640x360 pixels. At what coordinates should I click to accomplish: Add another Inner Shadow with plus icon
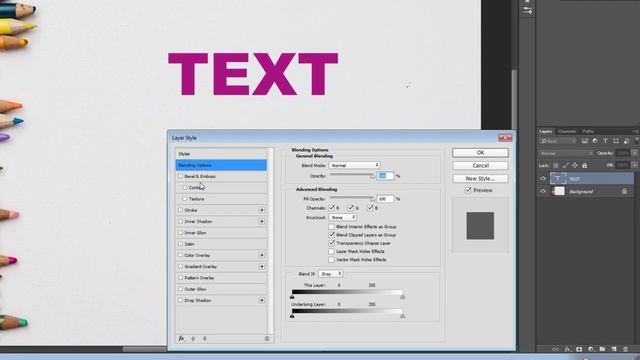click(262, 221)
